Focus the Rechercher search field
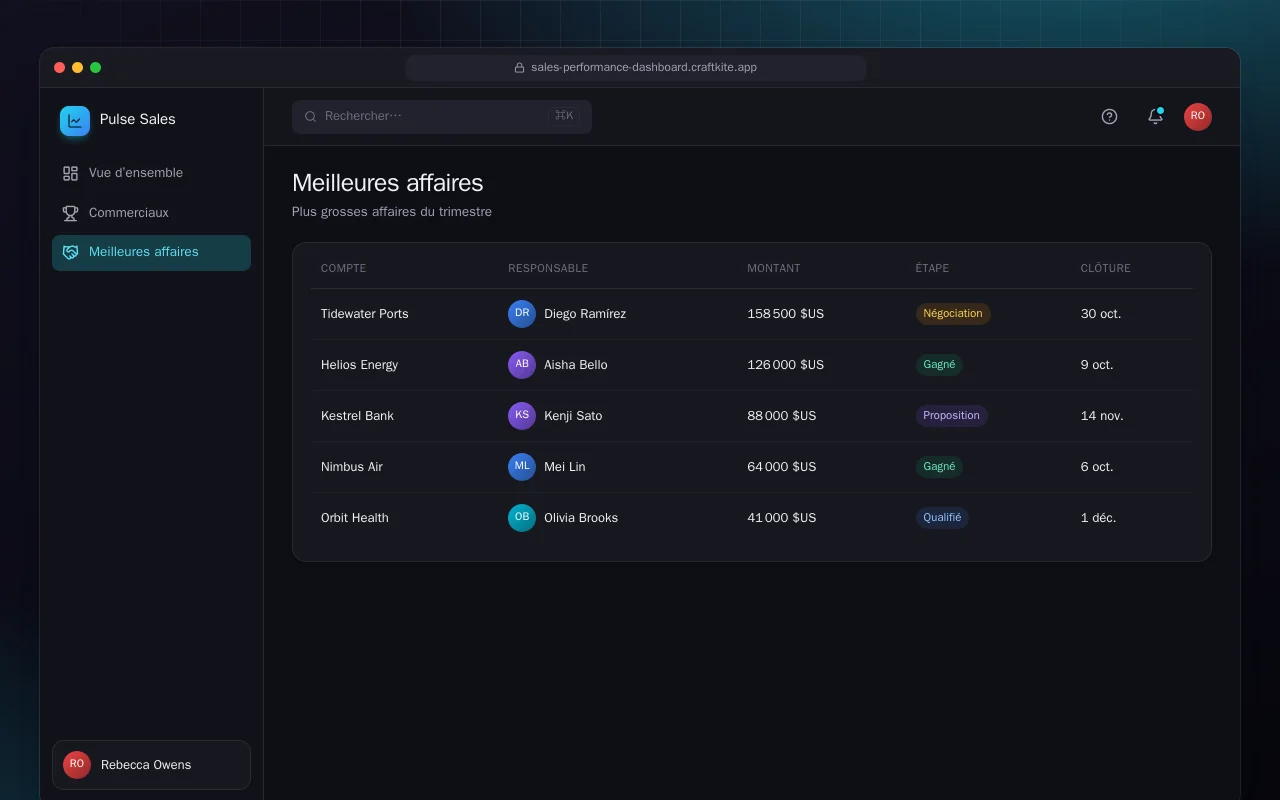 442,116
